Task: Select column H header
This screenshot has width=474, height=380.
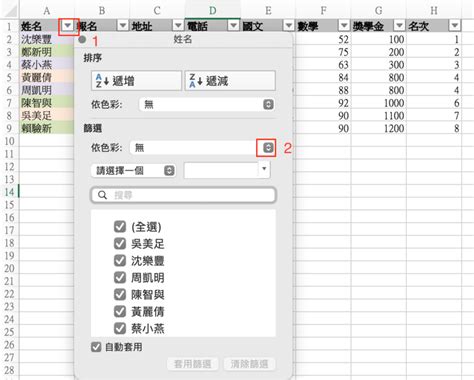Action: coord(434,11)
